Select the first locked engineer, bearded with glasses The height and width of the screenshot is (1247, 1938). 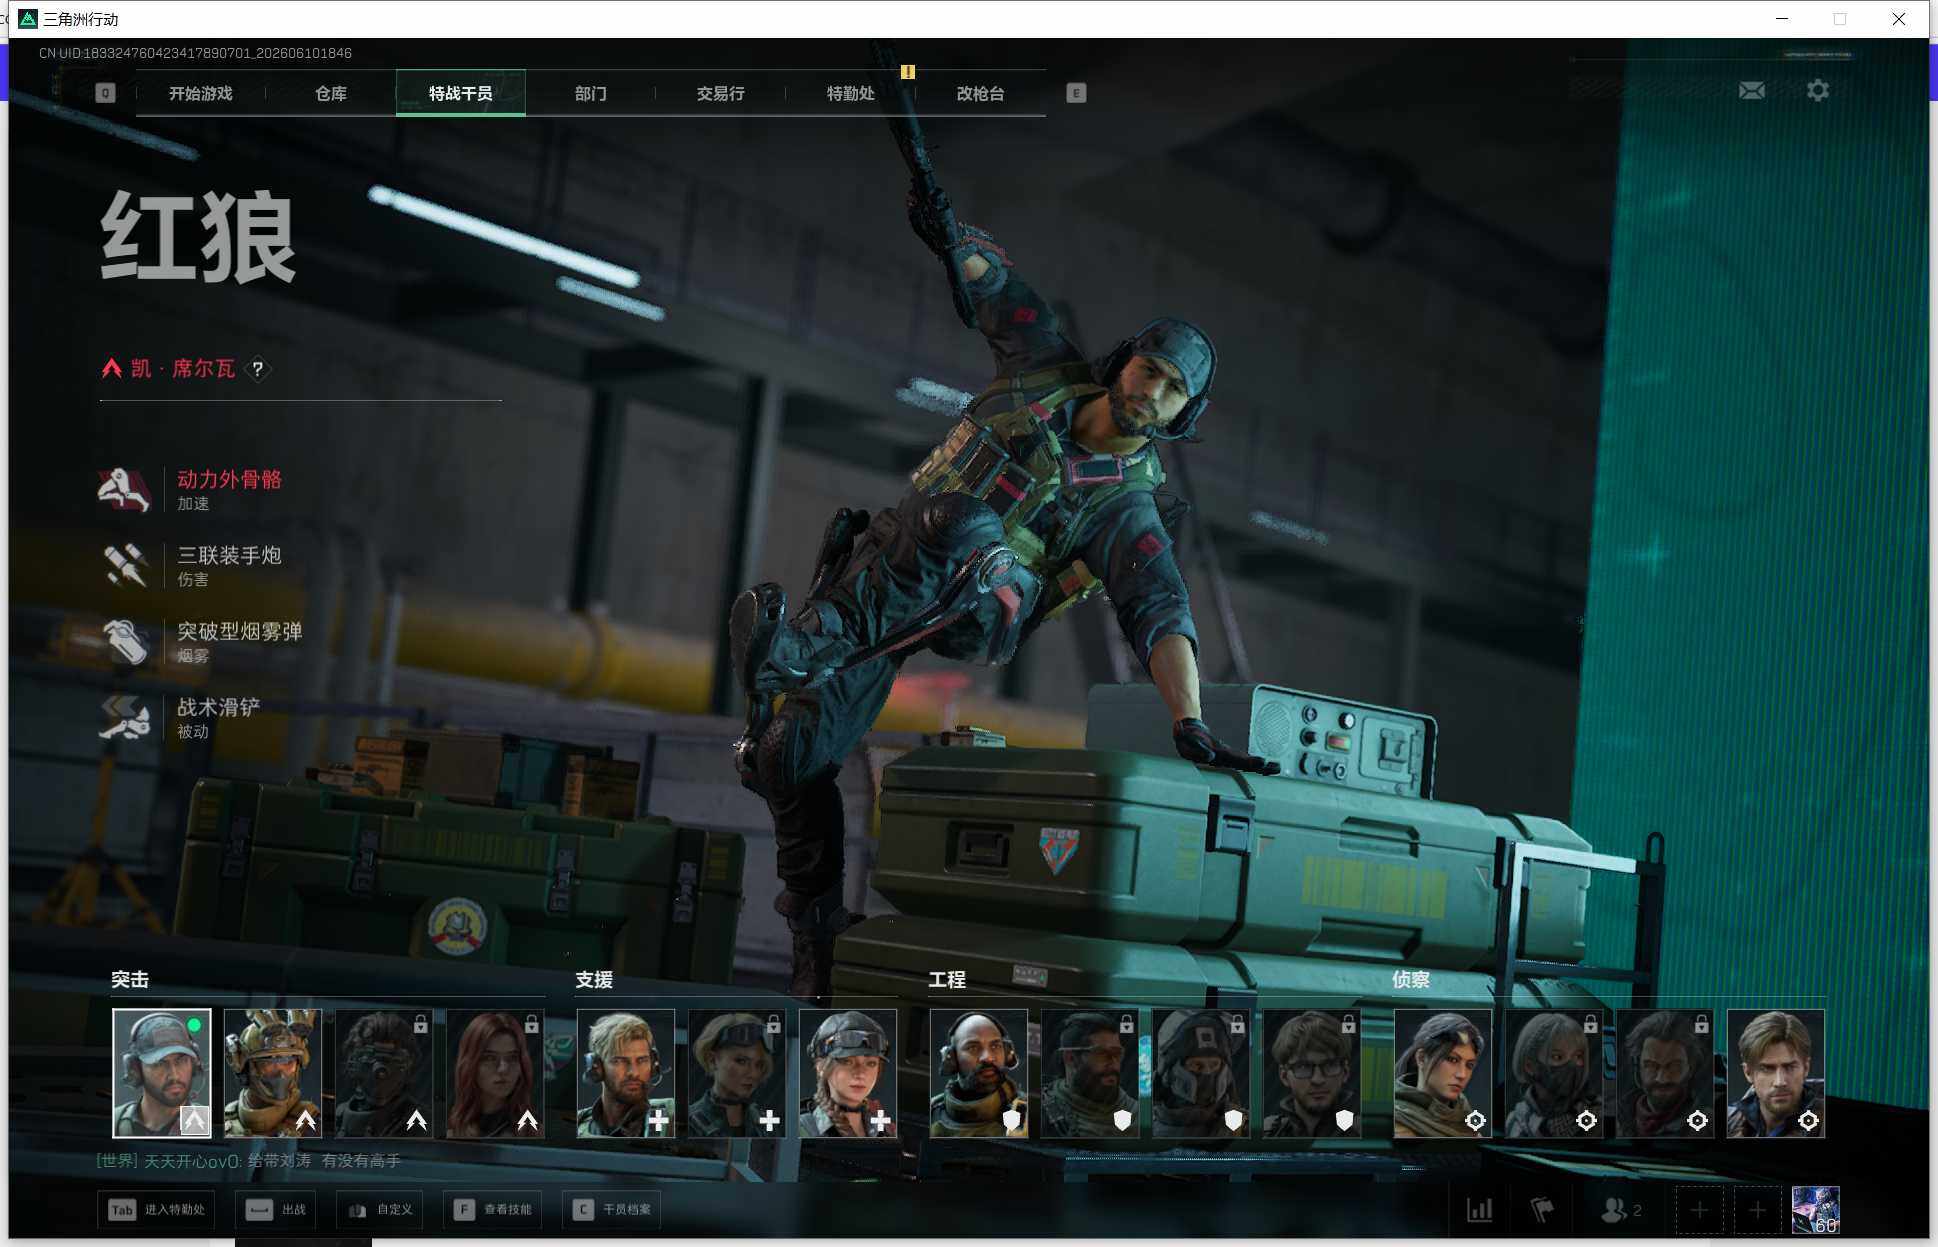(1090, 1073)
